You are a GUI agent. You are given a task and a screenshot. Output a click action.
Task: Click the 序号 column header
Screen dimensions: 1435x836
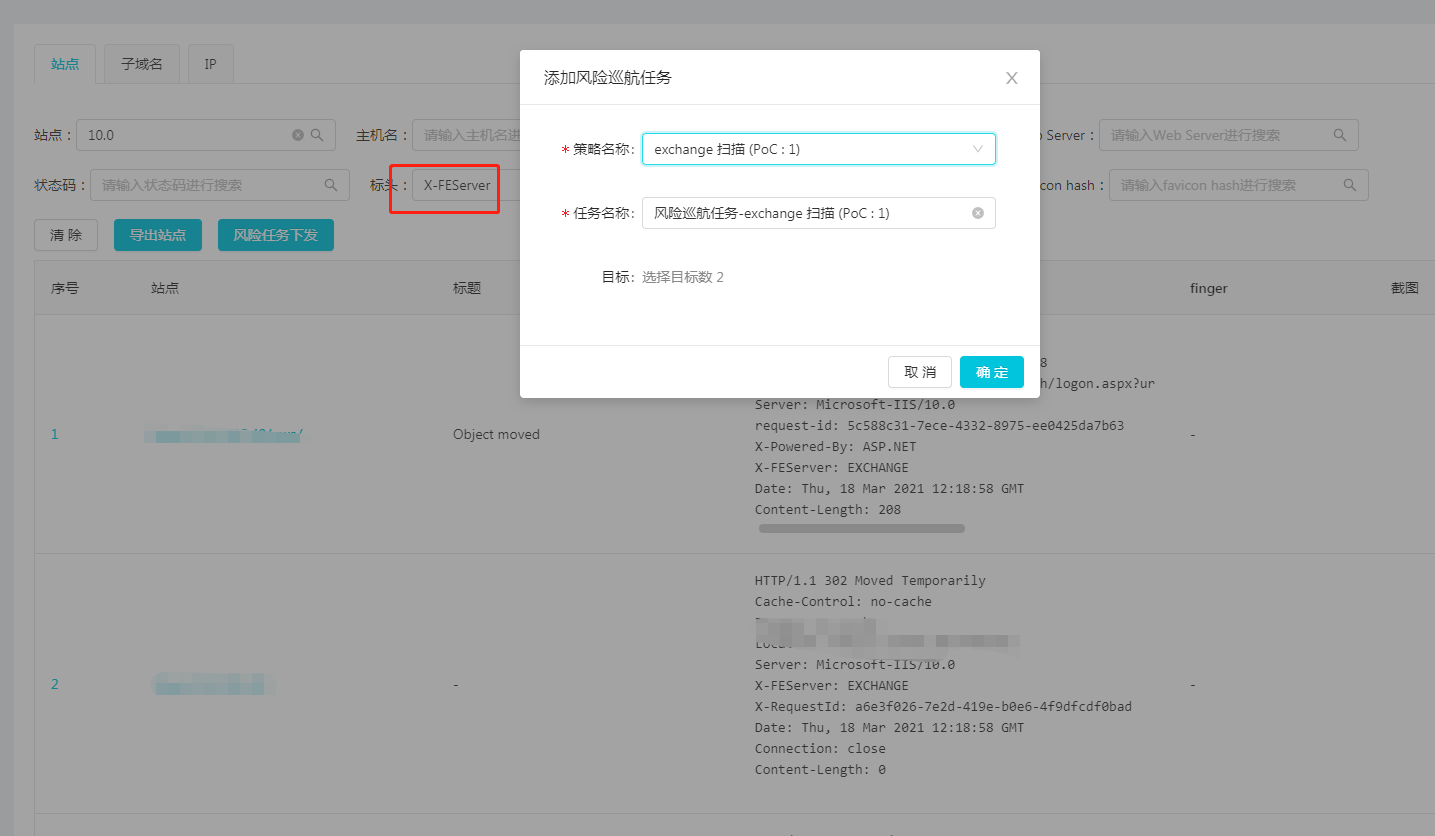pos(65,288)
